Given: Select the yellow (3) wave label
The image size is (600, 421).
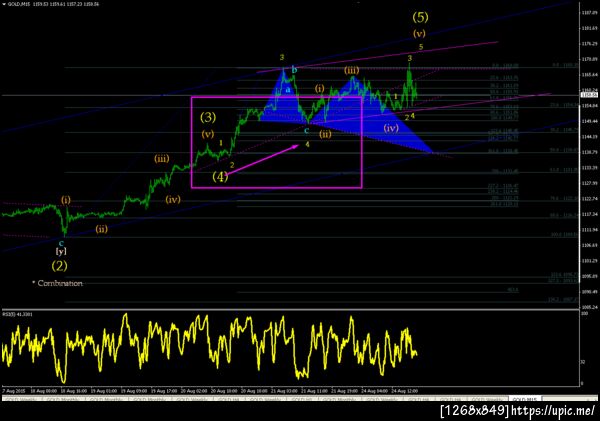Looking at the screenshot, I should pyautogui.click(x=208, y=117).
